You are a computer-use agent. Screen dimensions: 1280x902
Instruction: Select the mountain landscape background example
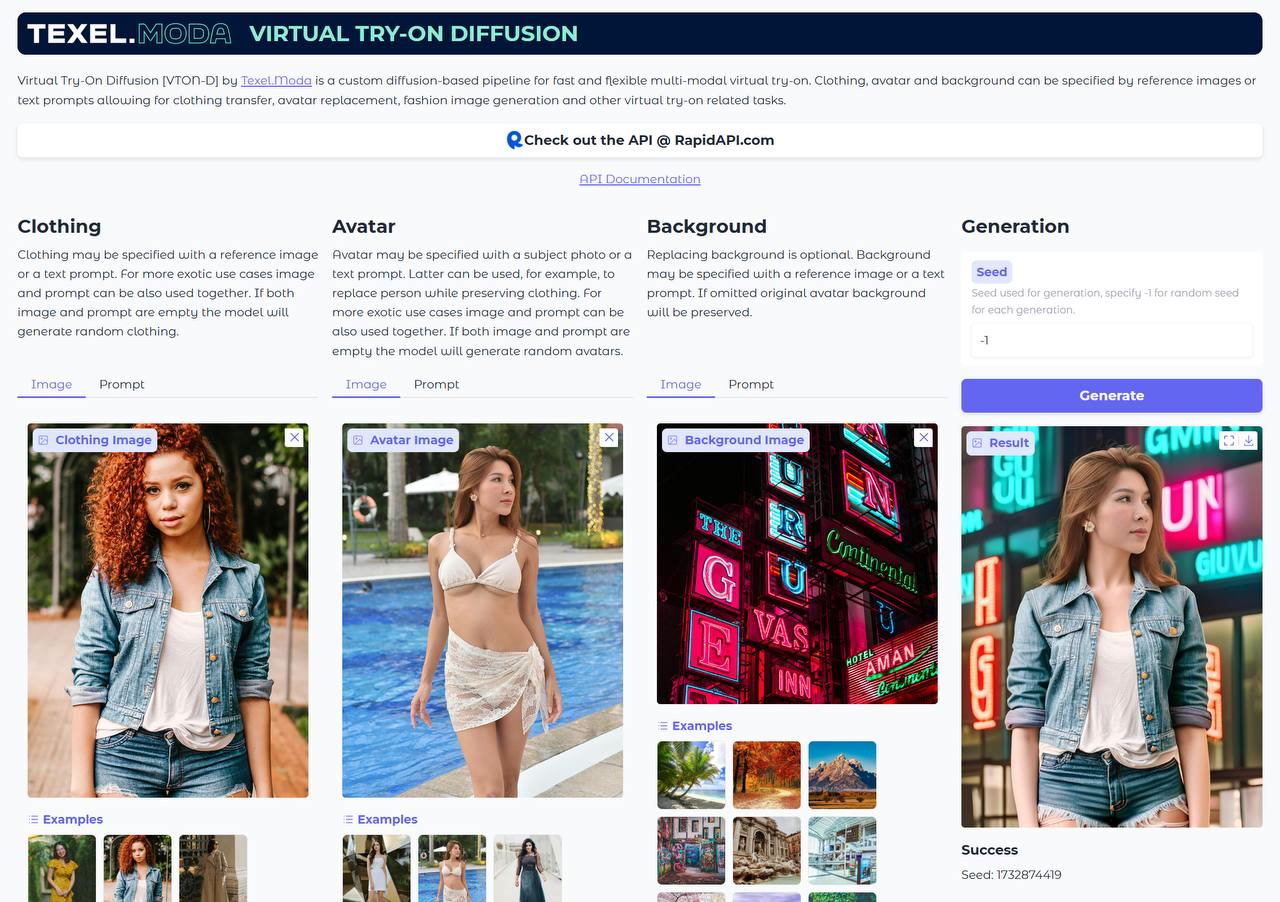tap(842, 775)
